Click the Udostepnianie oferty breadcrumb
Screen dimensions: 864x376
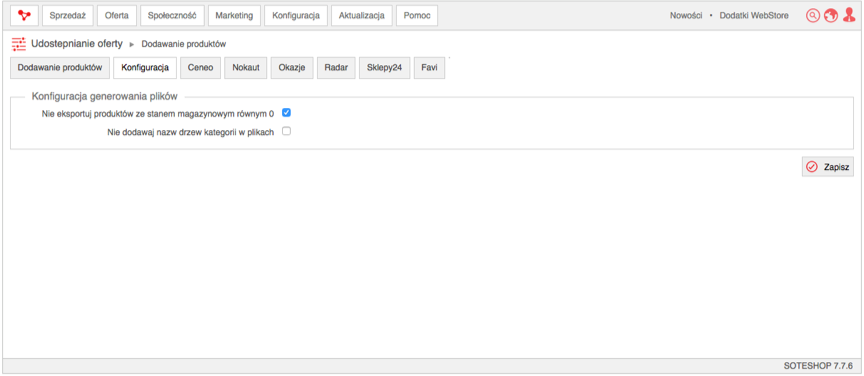click(77, 44)
